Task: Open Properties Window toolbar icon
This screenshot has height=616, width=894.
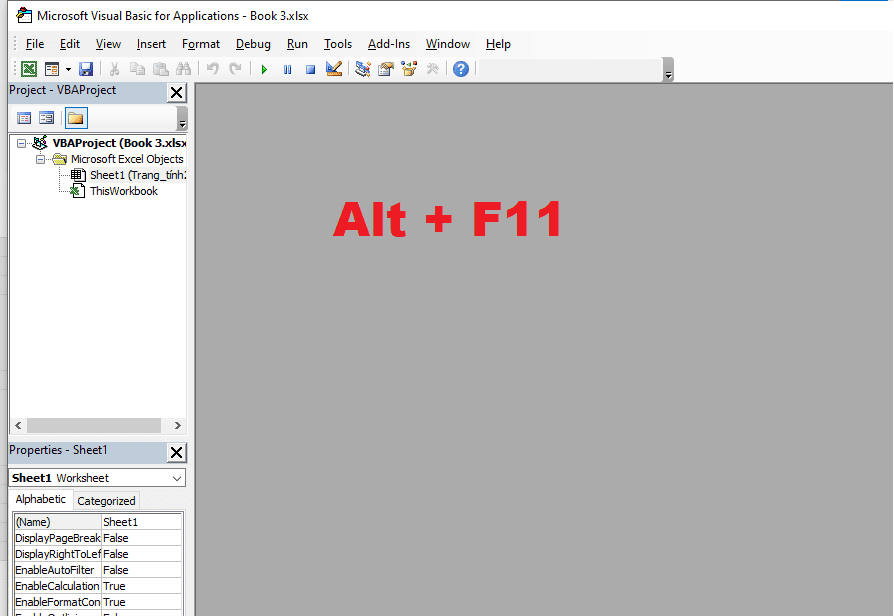Action: coord(386,69)
